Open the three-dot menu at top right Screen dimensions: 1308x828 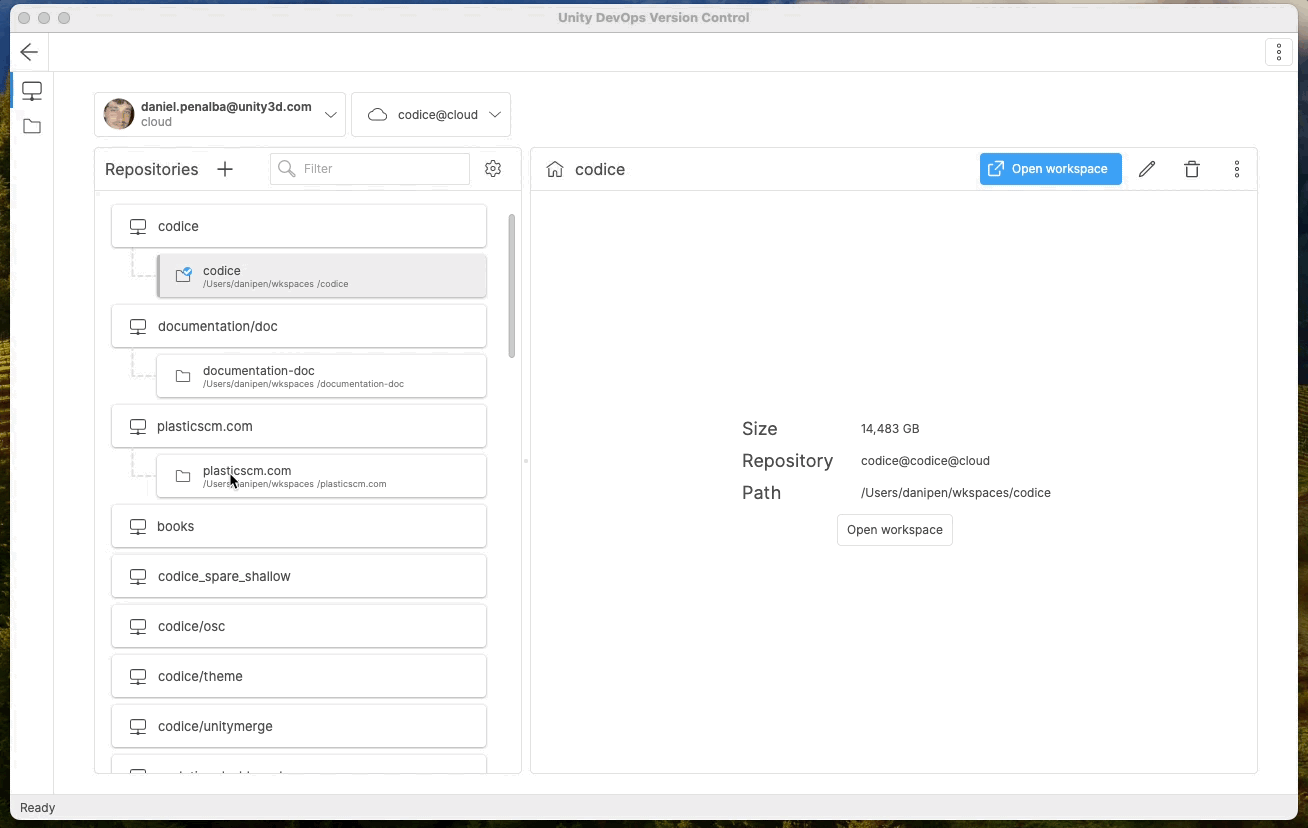pyautogui.click(x=1278, y=51)
